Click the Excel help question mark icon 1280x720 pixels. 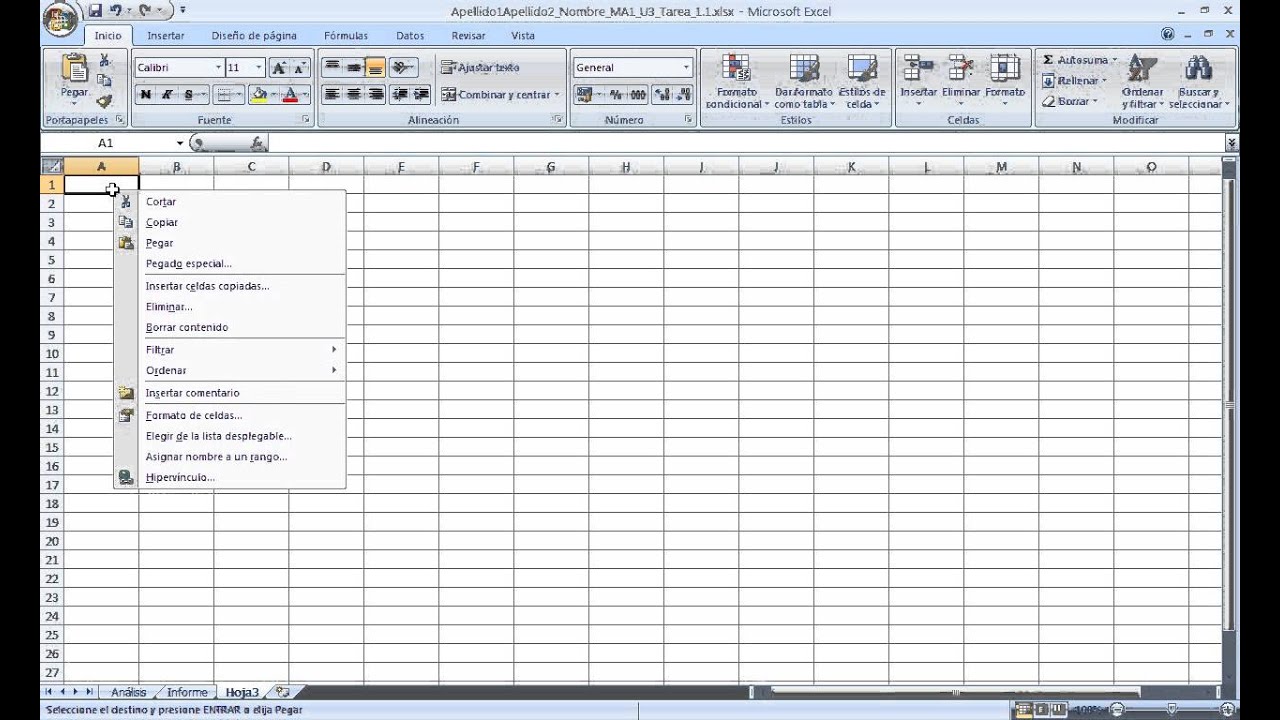pos(1167,34)
